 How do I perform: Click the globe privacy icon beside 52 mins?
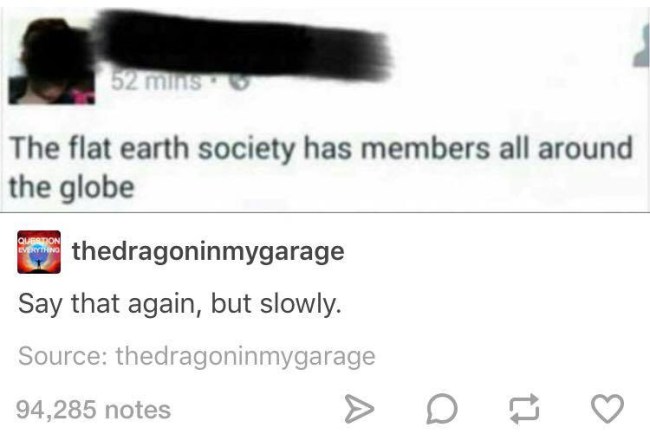[240, 82]
